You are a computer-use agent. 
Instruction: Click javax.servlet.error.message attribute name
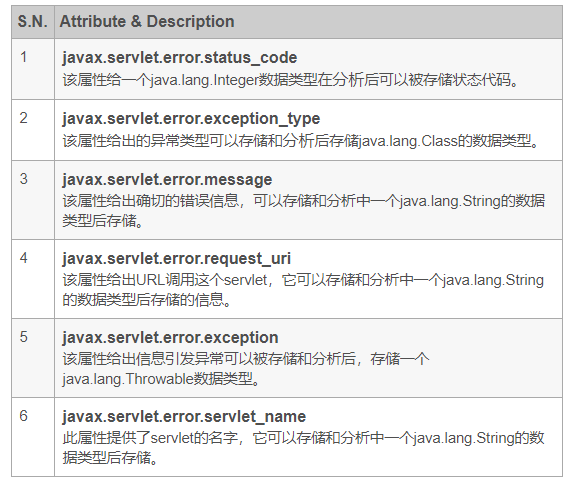click(x=167, y=179)
